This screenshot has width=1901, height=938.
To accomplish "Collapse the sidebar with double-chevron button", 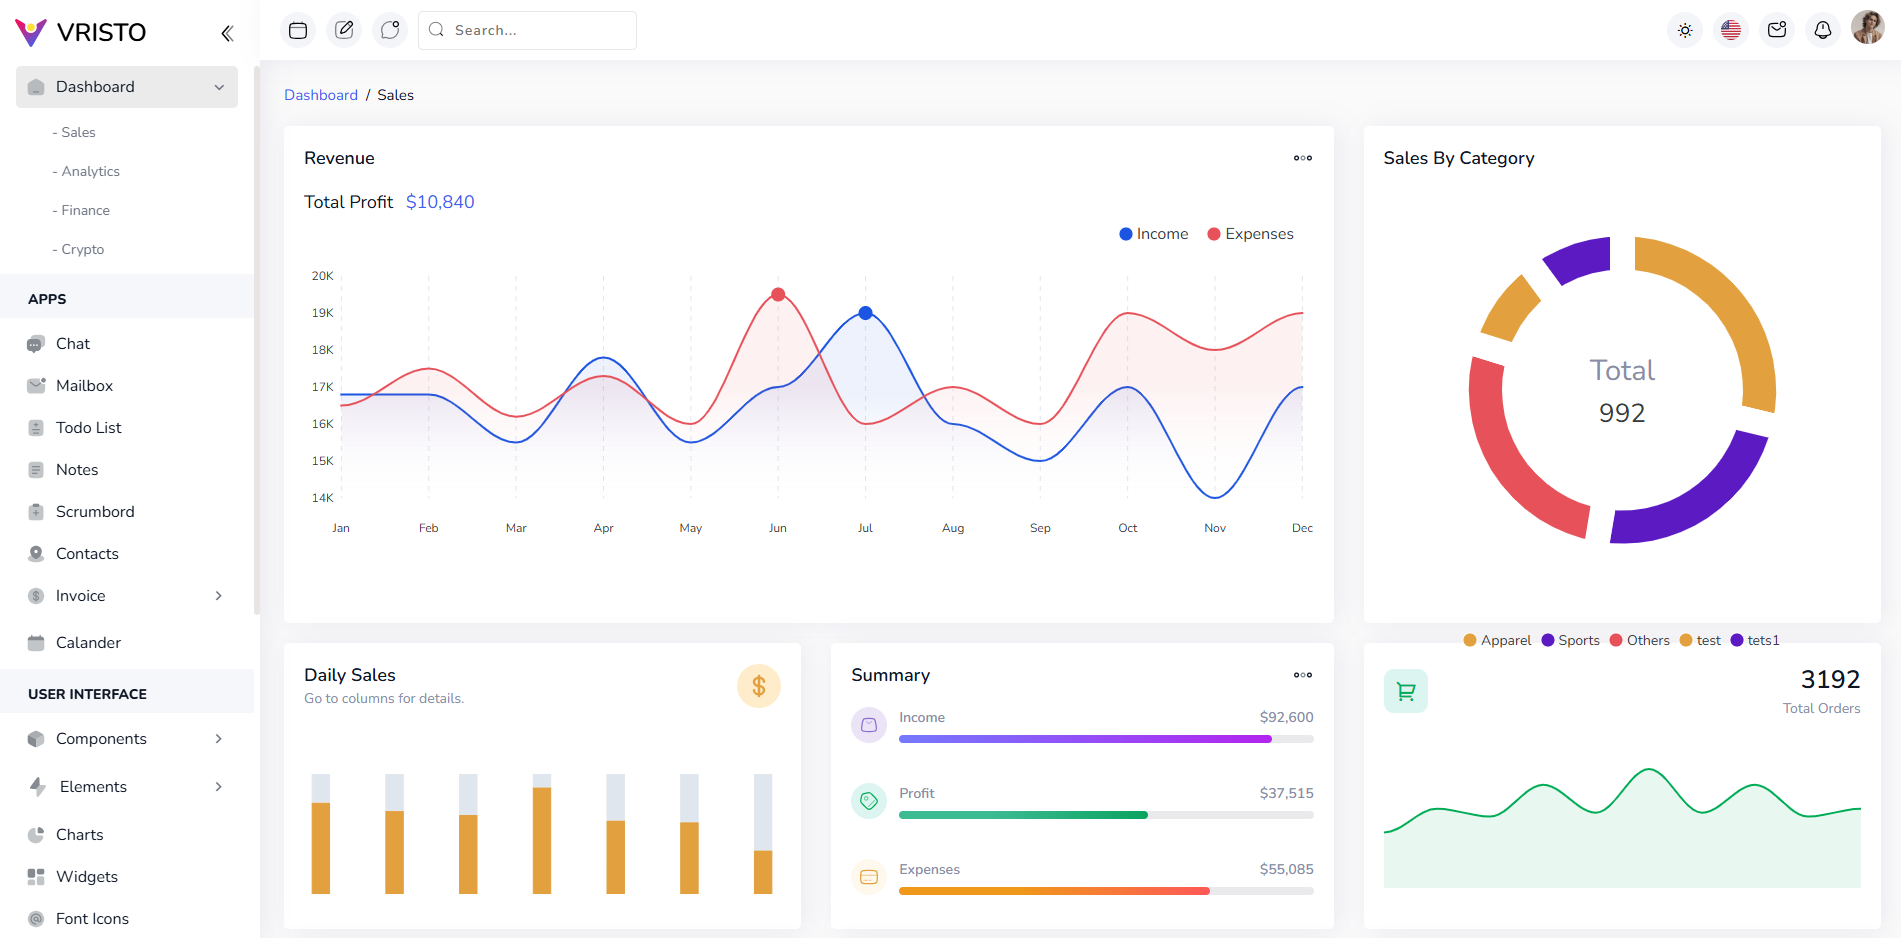I will (227, 33).
